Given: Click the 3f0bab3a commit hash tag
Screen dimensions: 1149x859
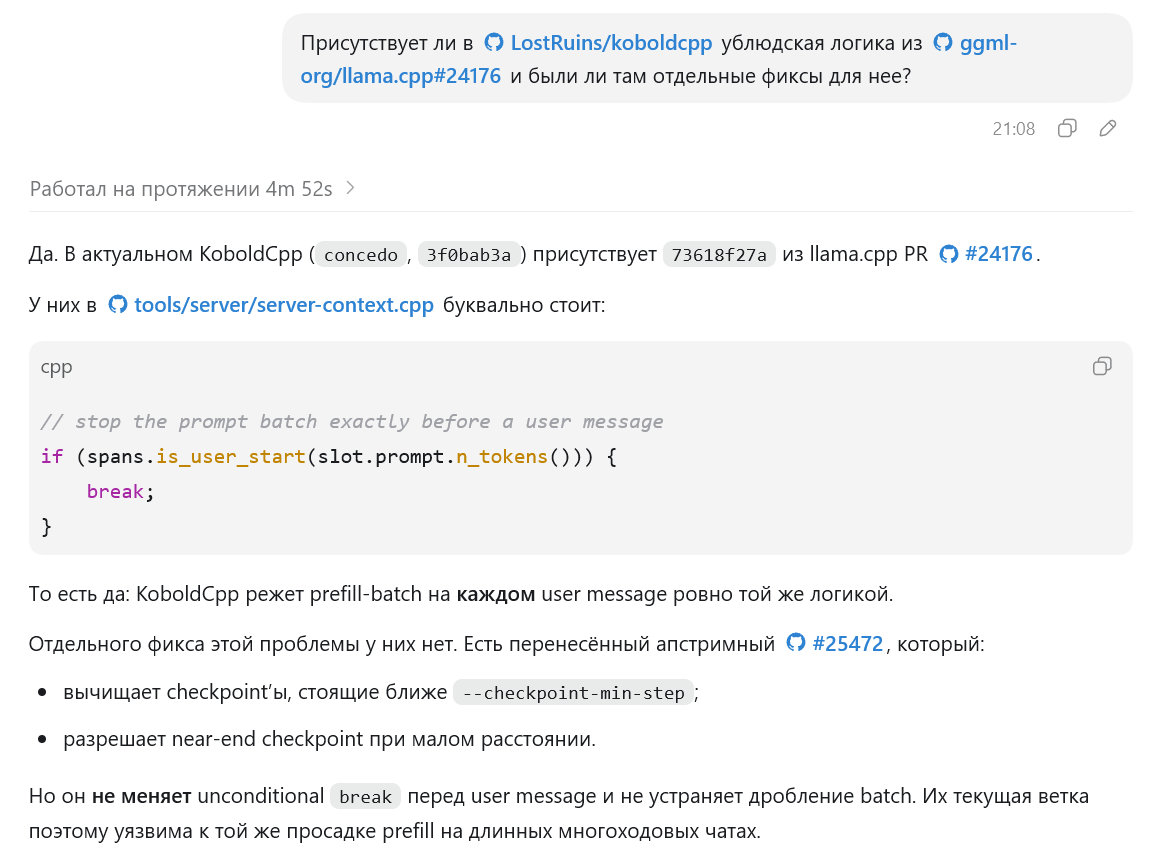Looking at the screenshot, I should coord(469,254).
